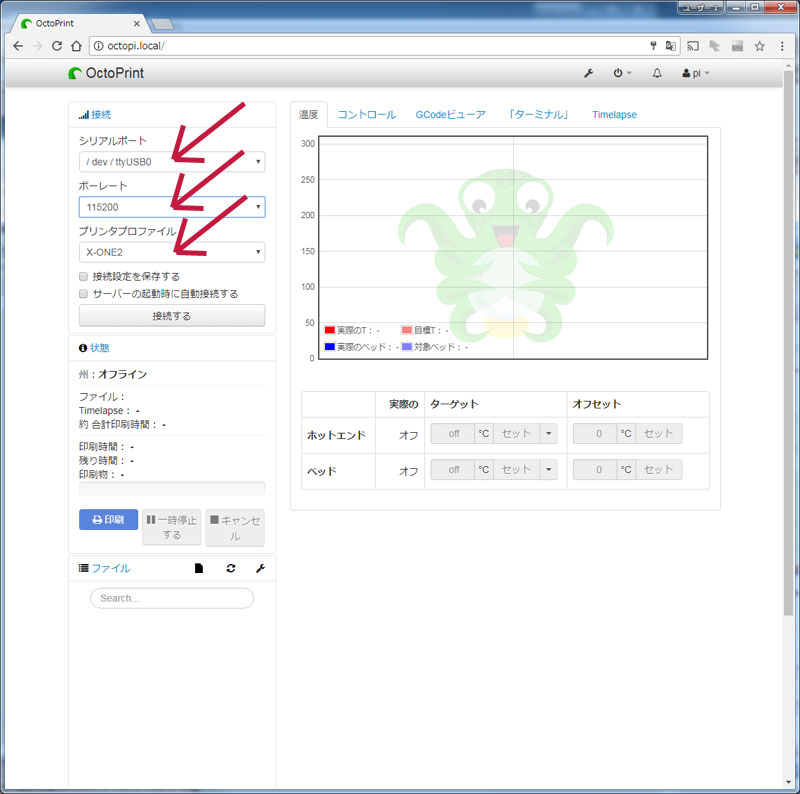
Task: Open the system power menu icon
Action: [x=622, y=73]
